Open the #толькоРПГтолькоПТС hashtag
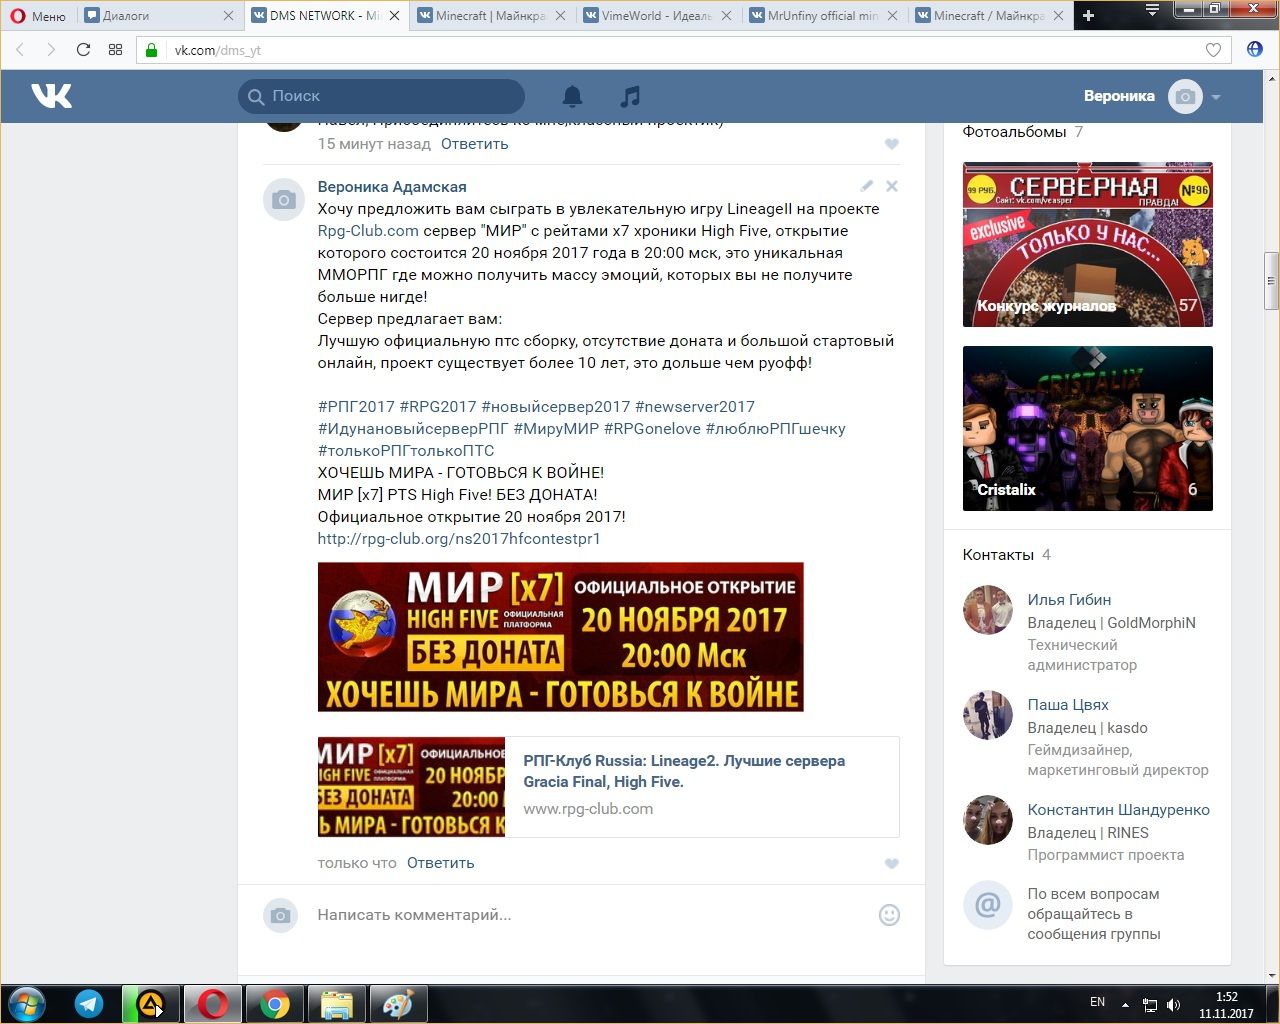 (x=406, y=451)
